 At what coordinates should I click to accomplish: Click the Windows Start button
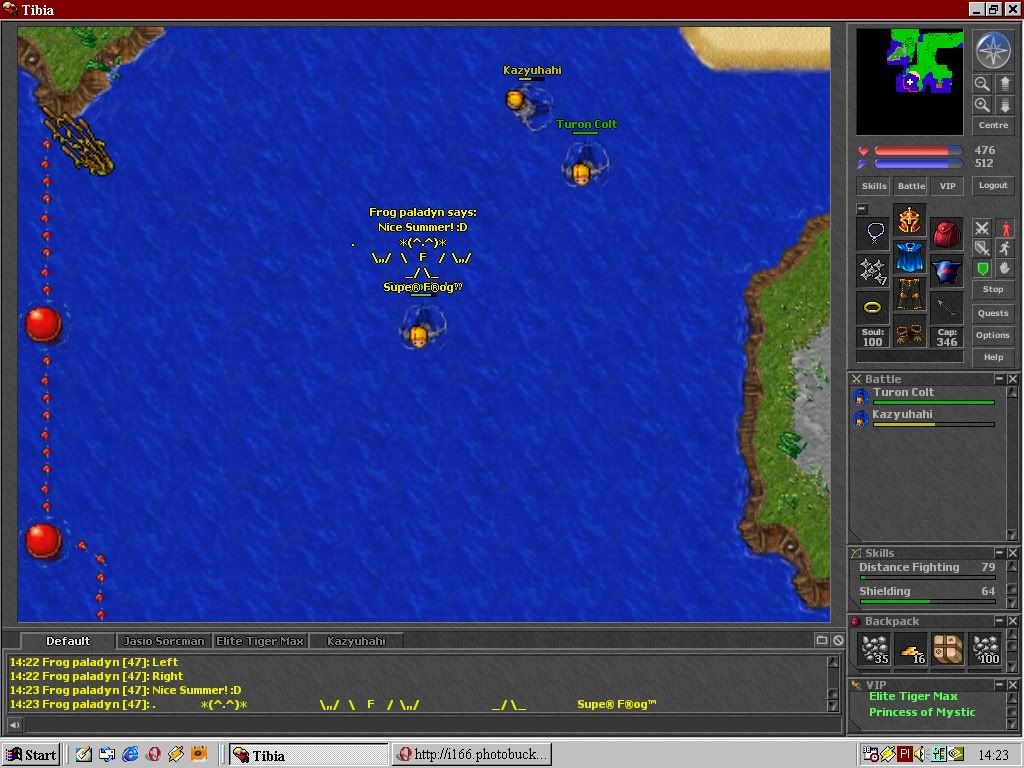31,755
